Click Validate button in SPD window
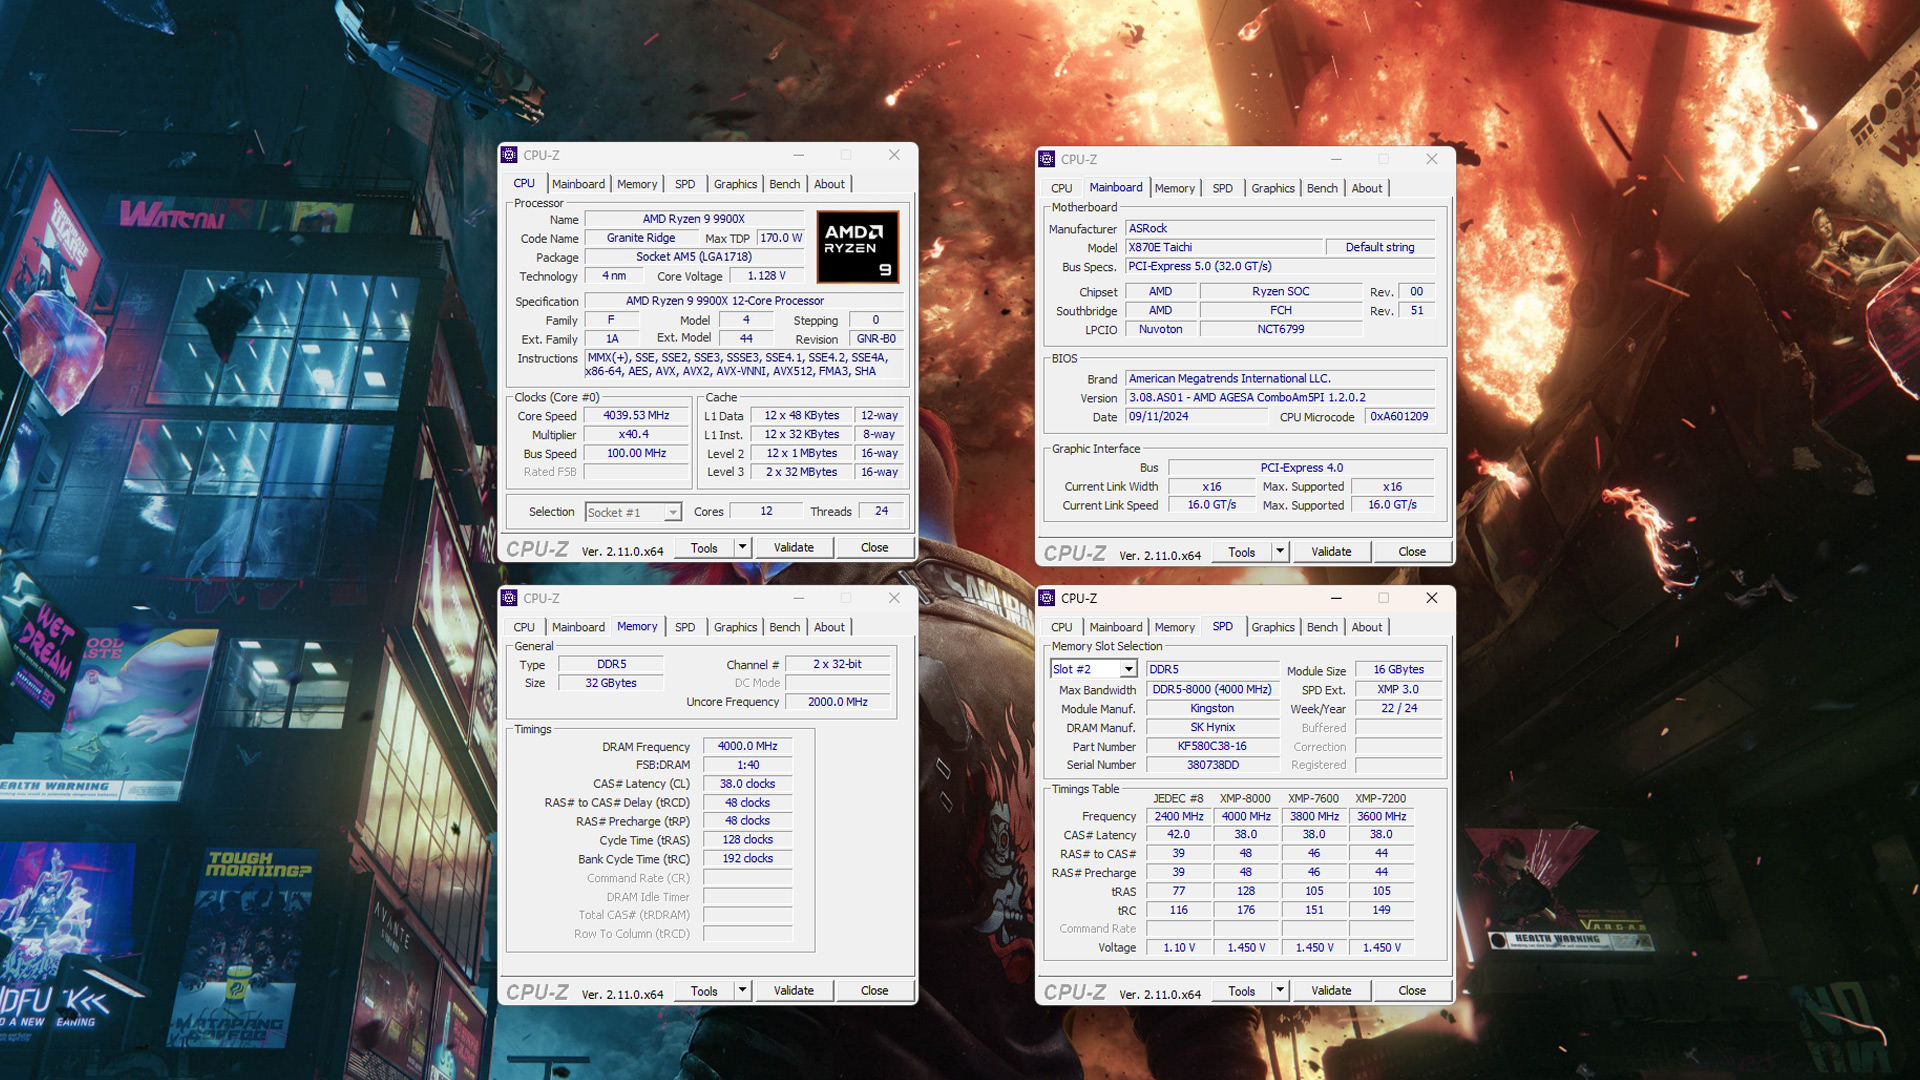 [x=1331, y=990]
